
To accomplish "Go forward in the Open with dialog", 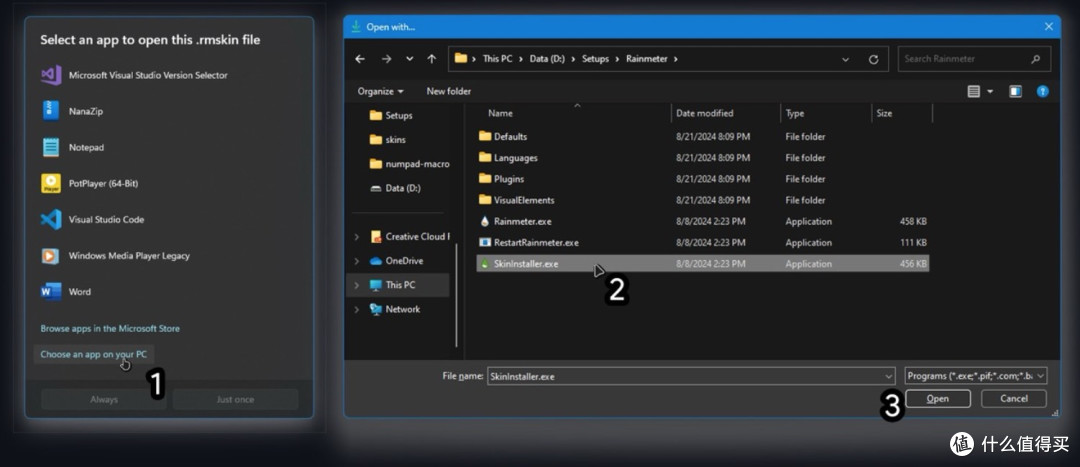I will pos(386,59).
